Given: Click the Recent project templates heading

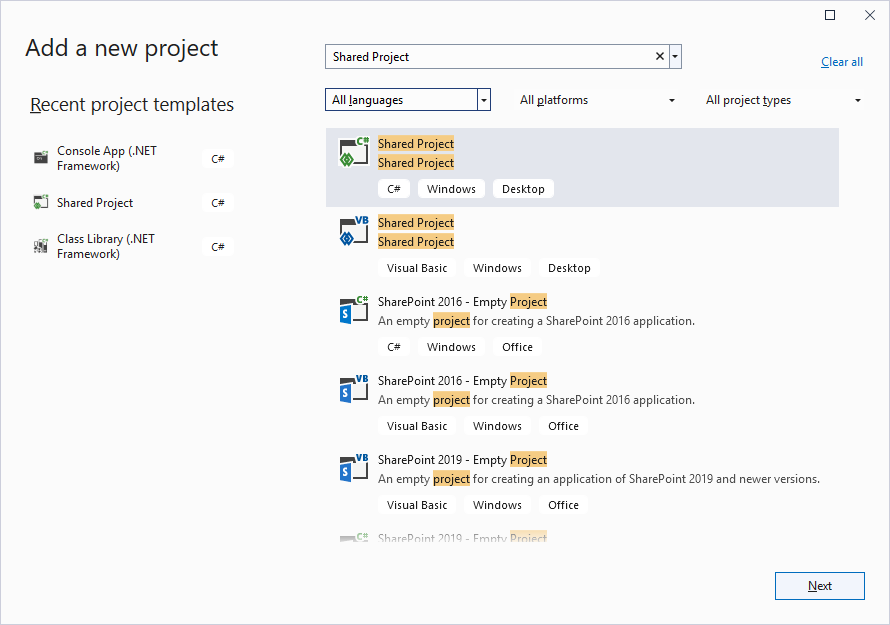Looking at the screenshot, I should tap(132, 104).
